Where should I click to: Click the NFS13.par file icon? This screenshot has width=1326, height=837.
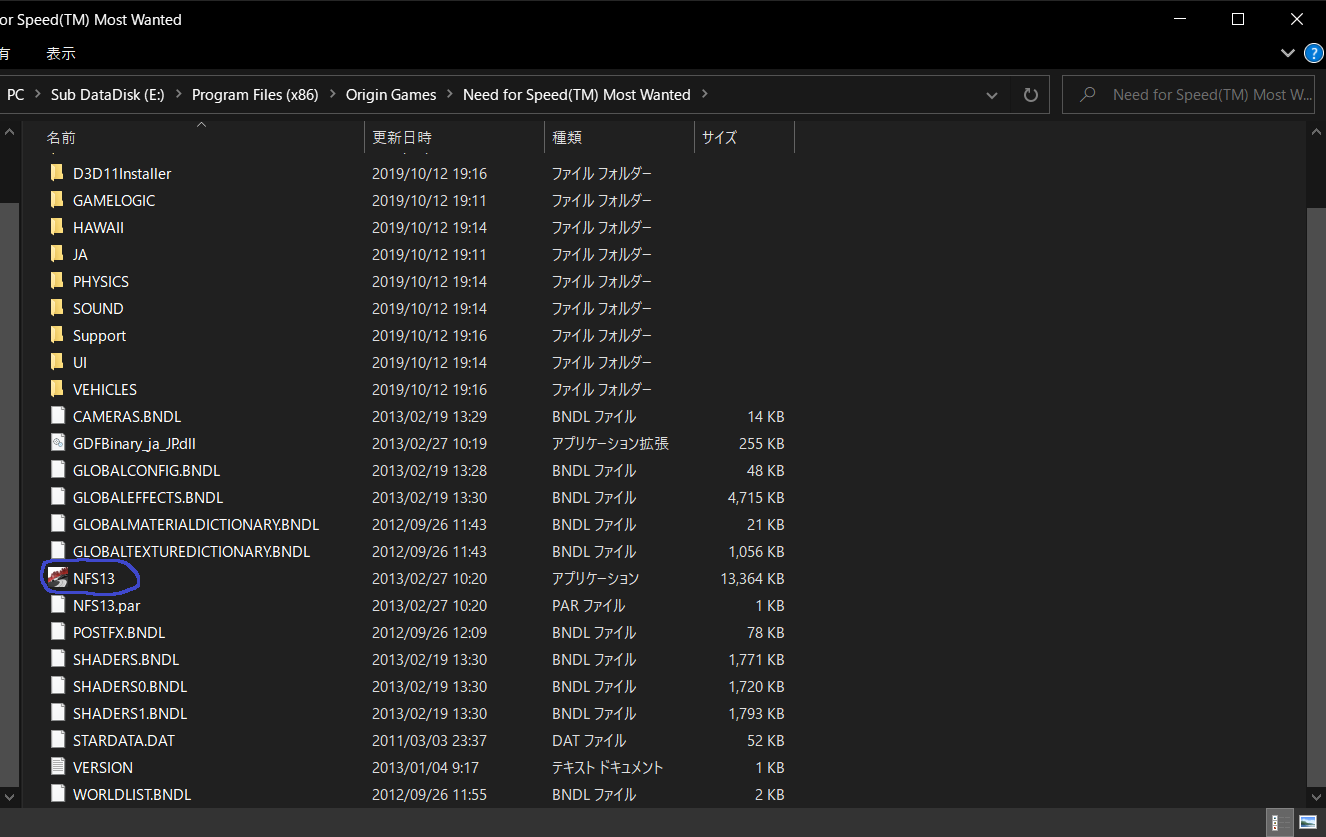pos(57,605)
